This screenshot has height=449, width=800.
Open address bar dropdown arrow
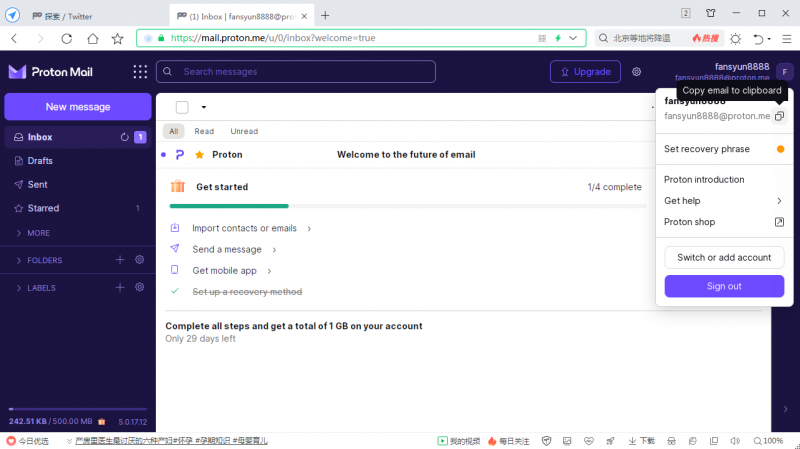coord(573,38)
